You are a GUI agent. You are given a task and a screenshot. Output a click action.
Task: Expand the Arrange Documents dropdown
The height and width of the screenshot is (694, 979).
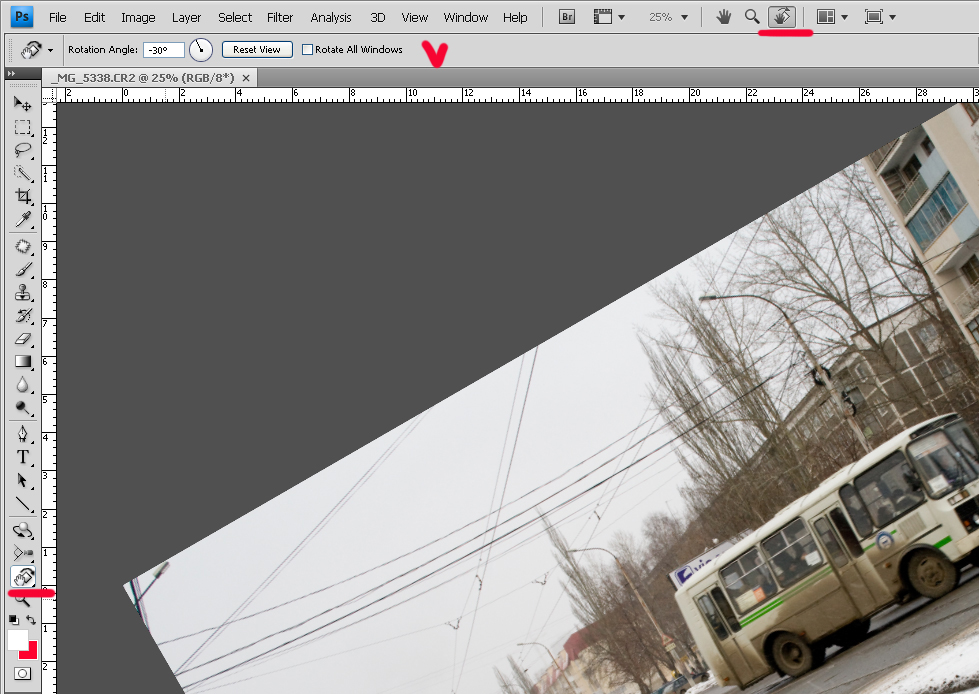click(832, 17)
